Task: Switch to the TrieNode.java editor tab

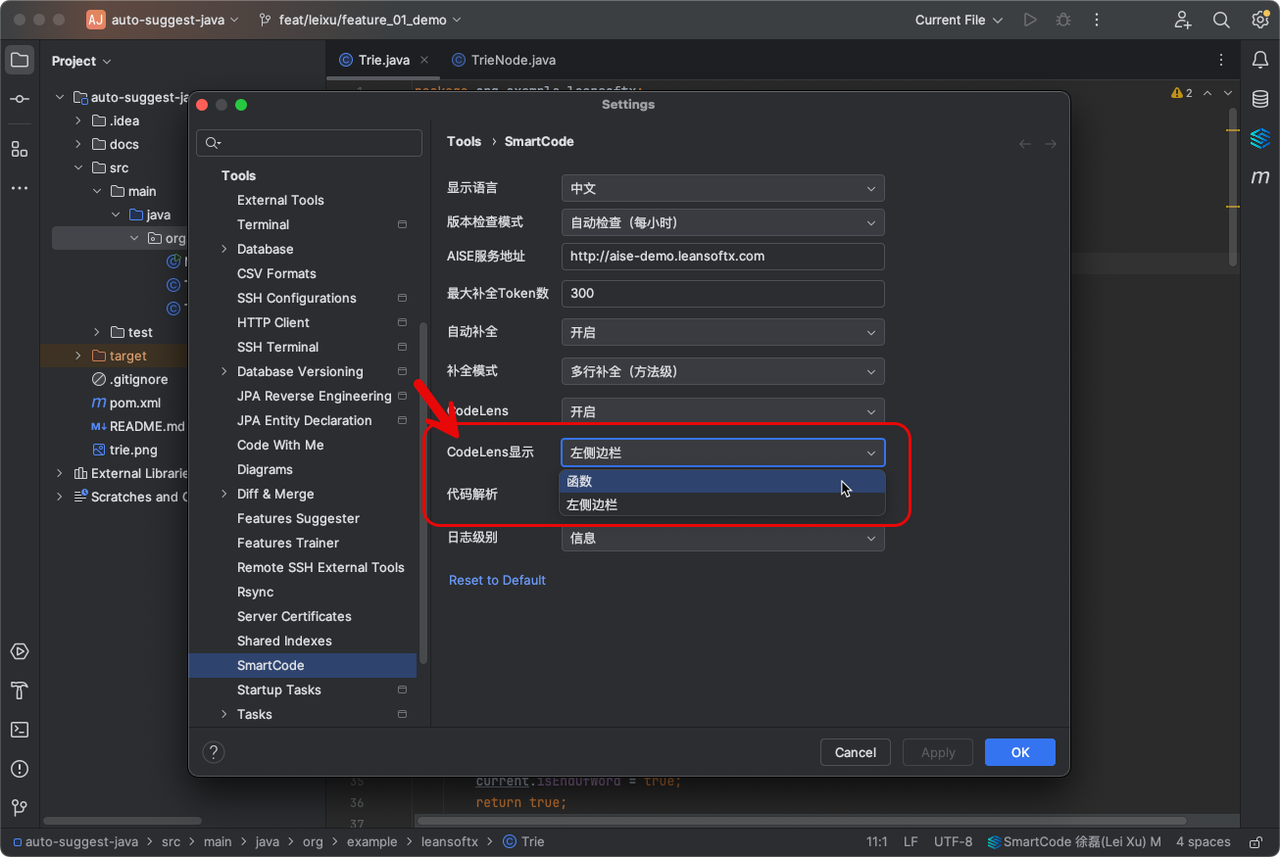Action: pyautogui.click(x=504, y=60)
